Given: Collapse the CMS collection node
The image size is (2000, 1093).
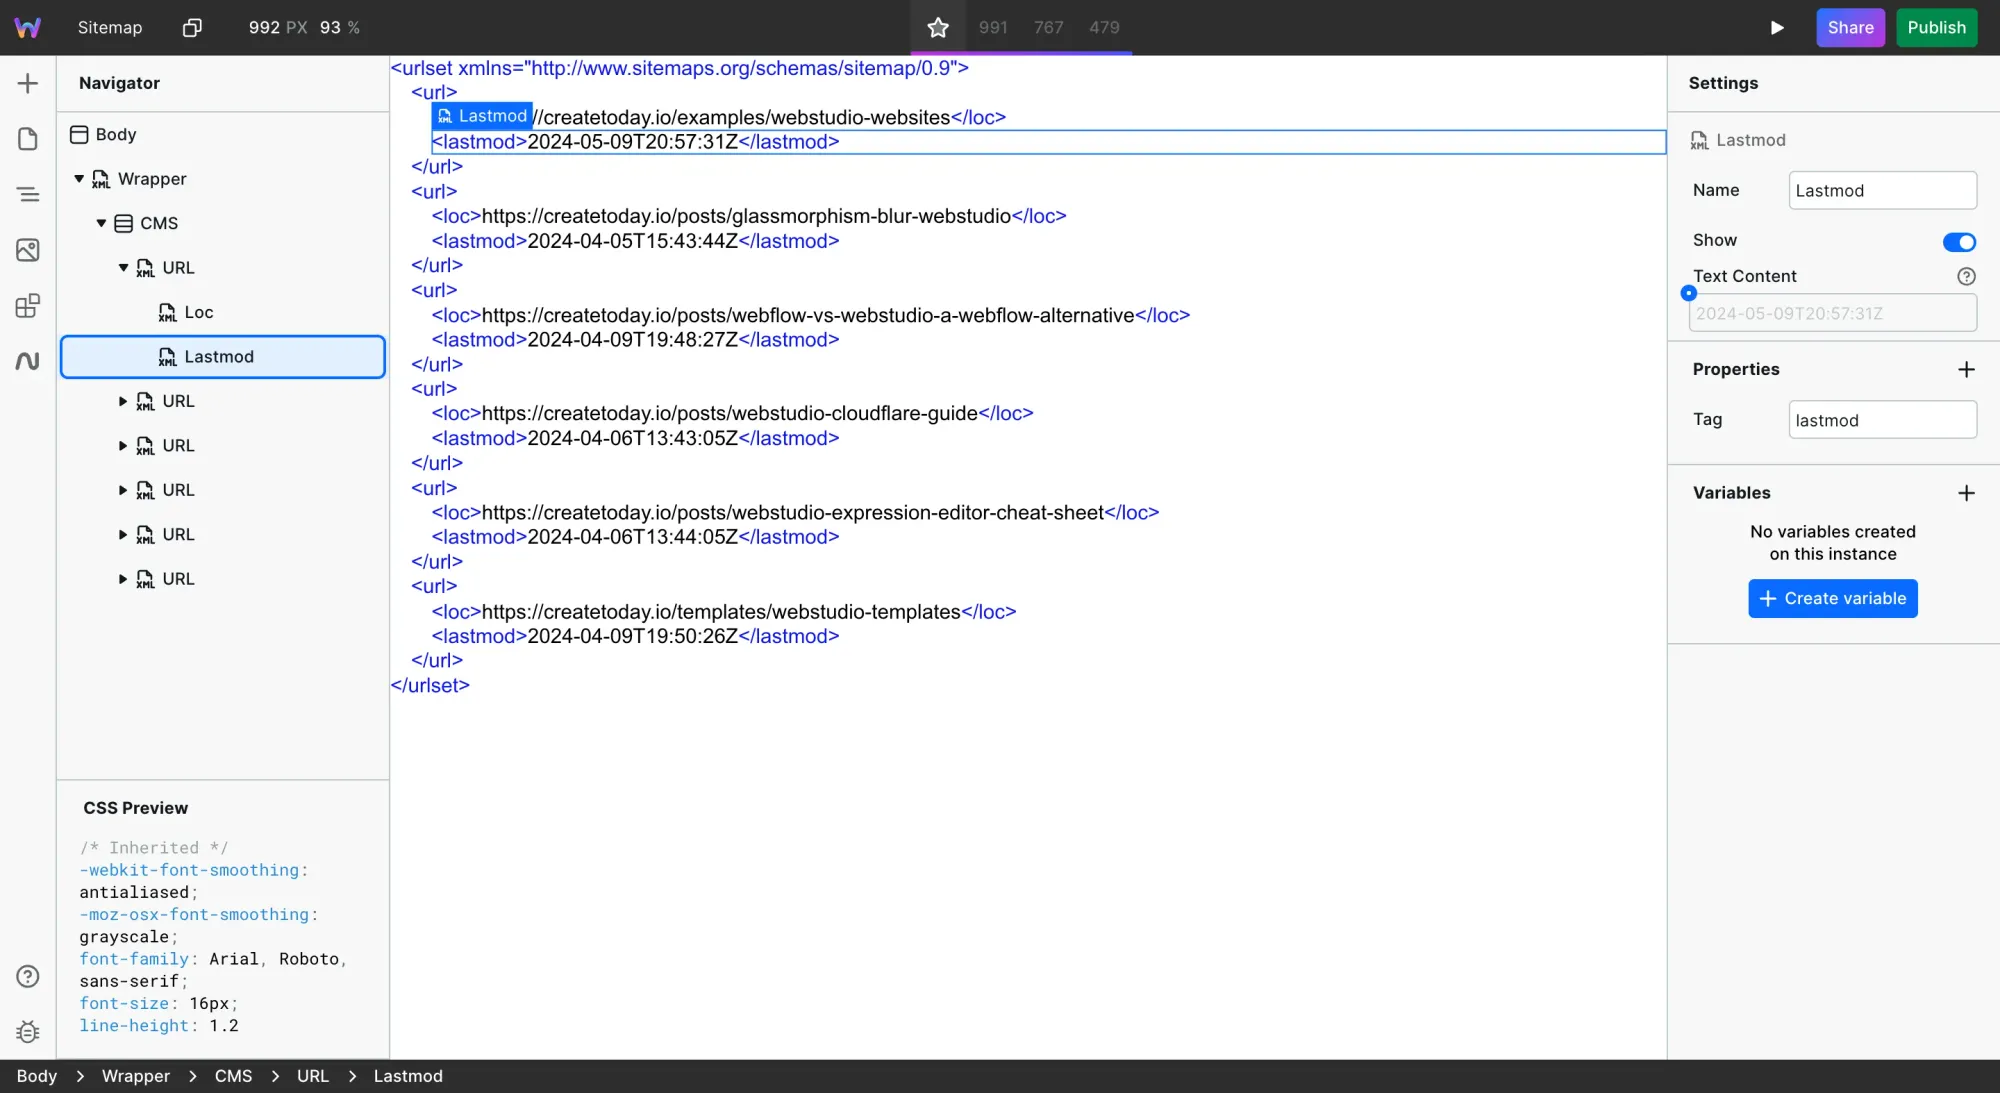Looking at the screenshot, I should (101, 223).
